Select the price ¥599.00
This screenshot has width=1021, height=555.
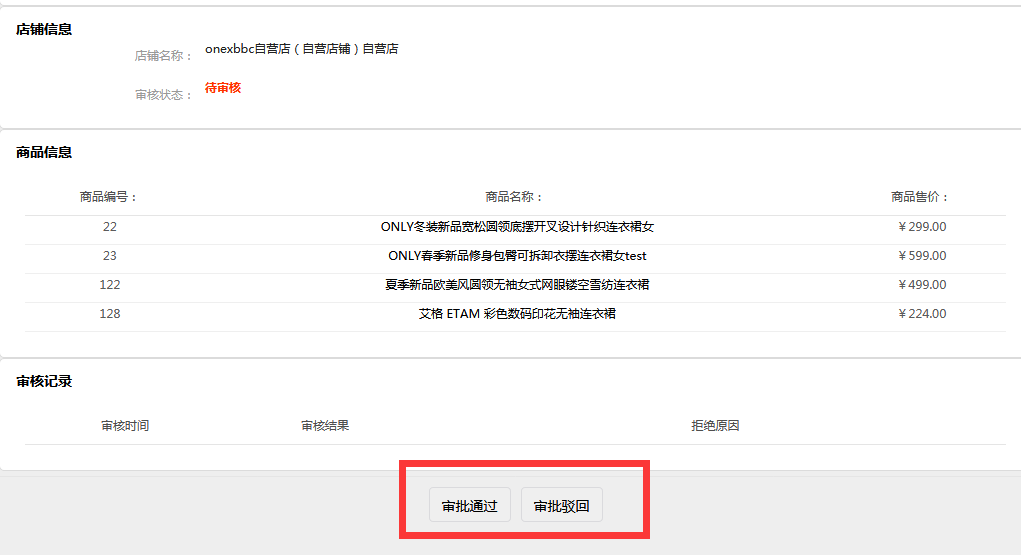click(x=922, y=256)
